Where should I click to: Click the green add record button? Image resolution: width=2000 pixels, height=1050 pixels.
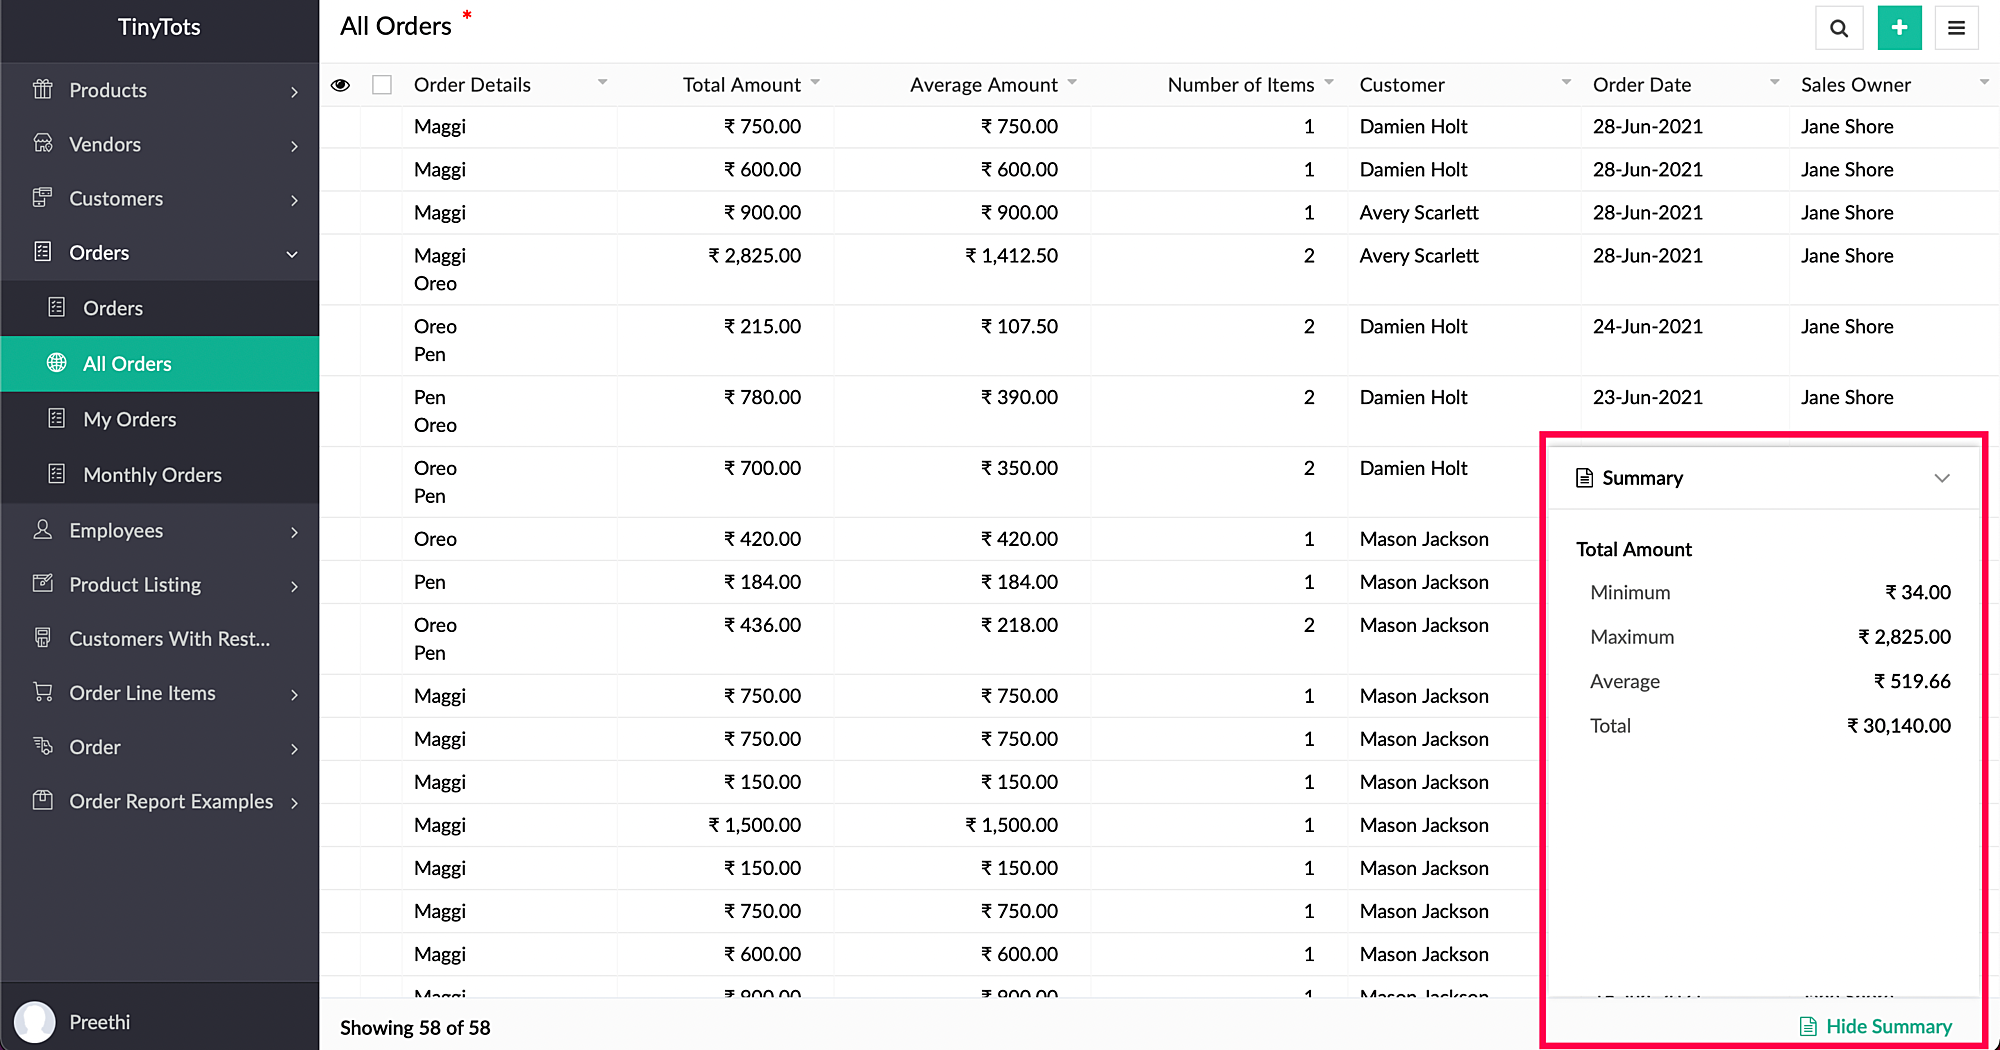click(1899, 28)
